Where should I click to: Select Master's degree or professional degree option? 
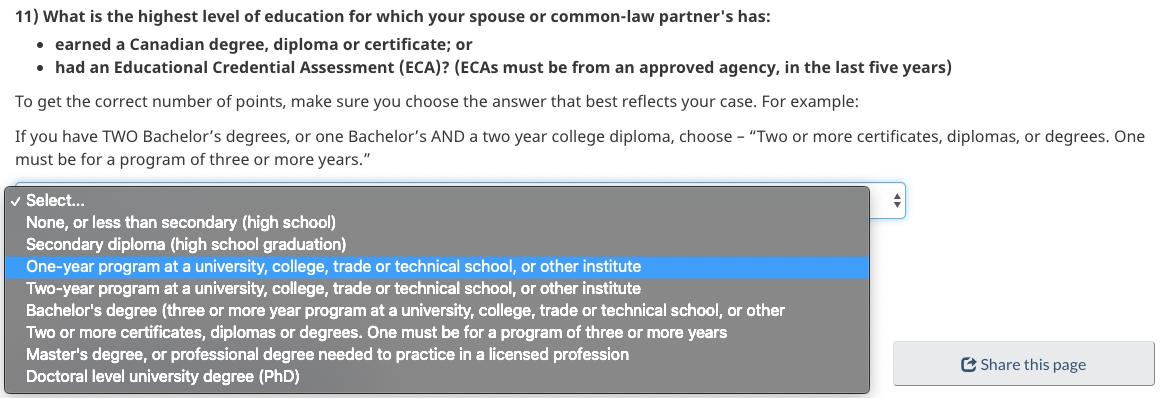pyautogui.click(x=436, y=354)
